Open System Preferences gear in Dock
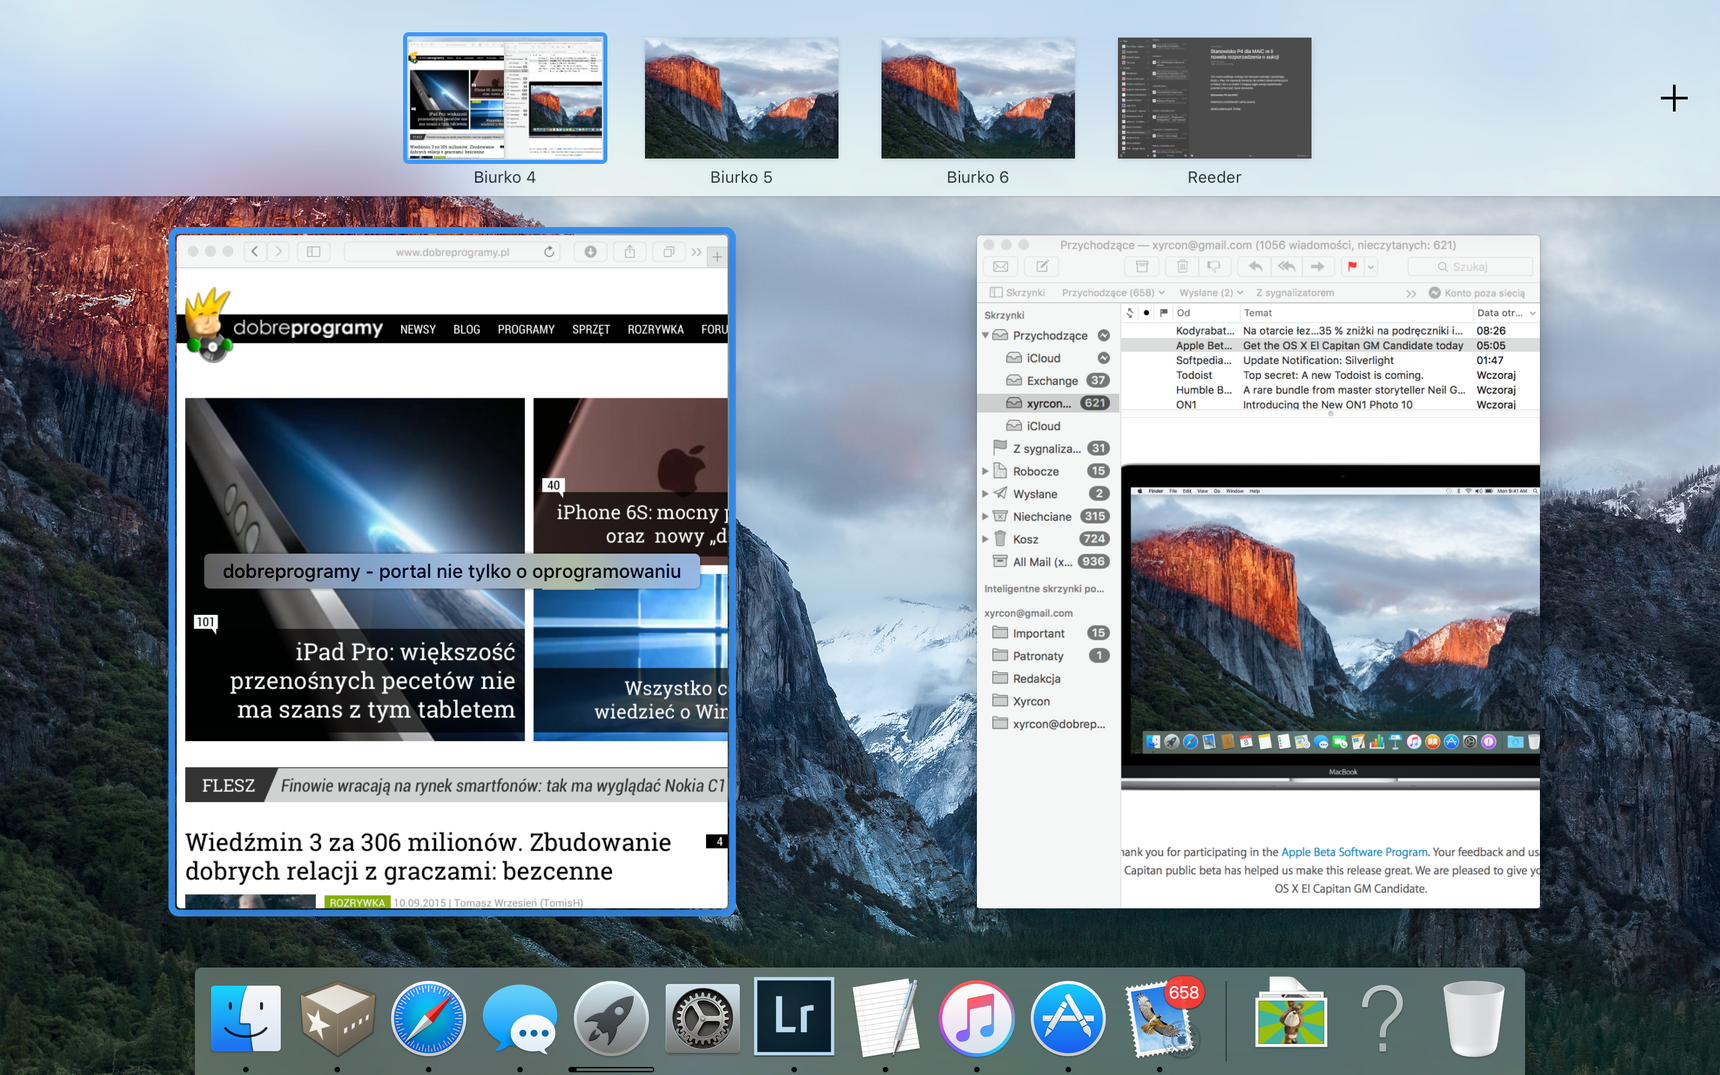Image resolution: width=1720 pixels, height=1075 pixels. coord(702,1018)
